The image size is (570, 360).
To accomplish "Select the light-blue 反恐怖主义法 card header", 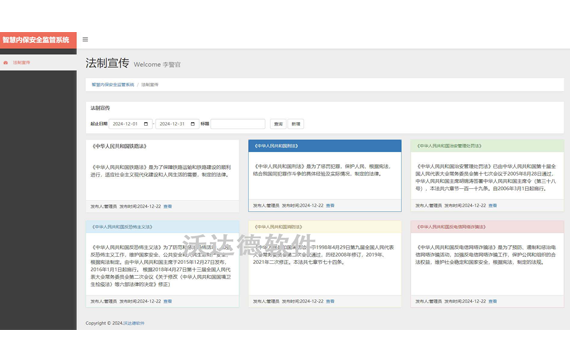I will tap(162, 227).
